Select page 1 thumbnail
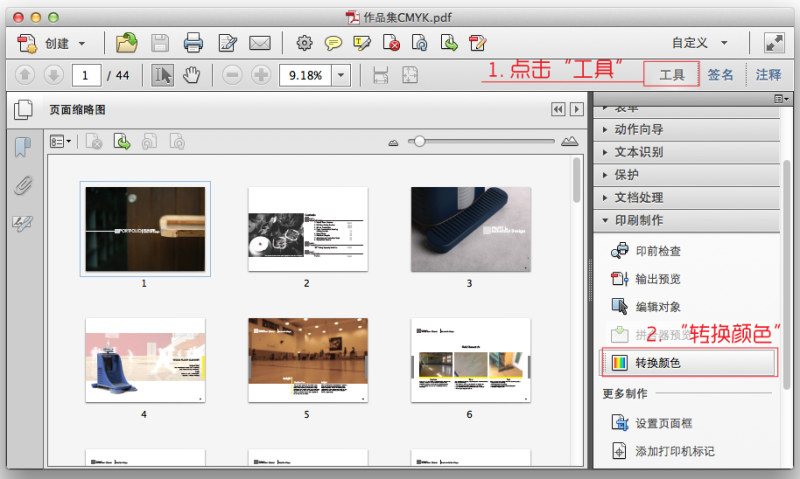Screen dimensions: 800x479 (145, 229)
